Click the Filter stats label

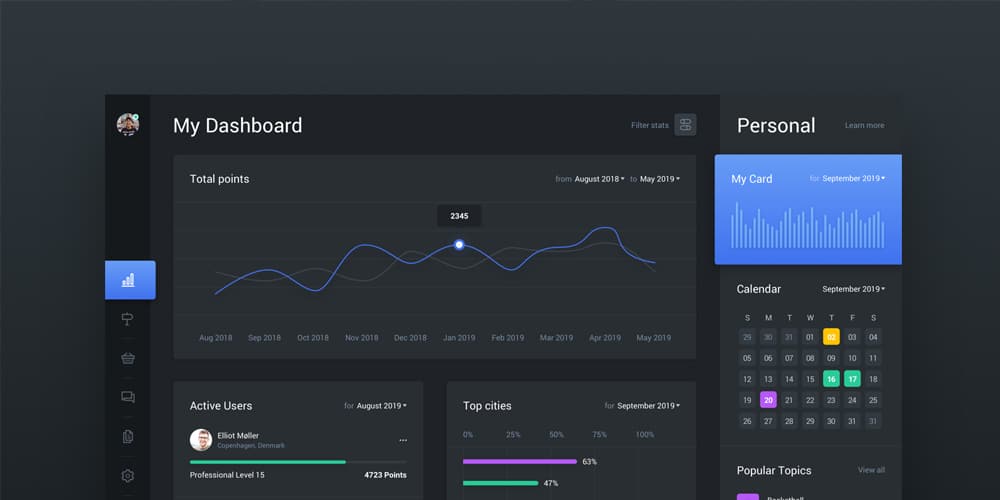[x=650, y=126]
